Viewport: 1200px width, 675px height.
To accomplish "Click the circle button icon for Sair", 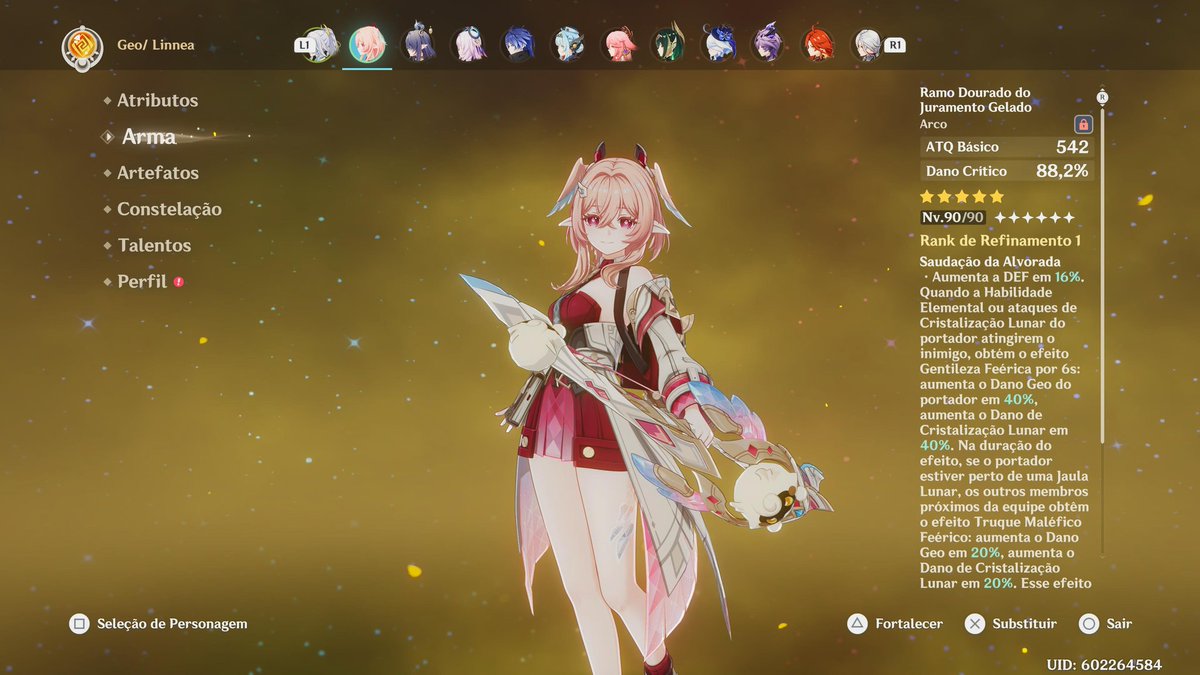I will tap(1089, 624).
